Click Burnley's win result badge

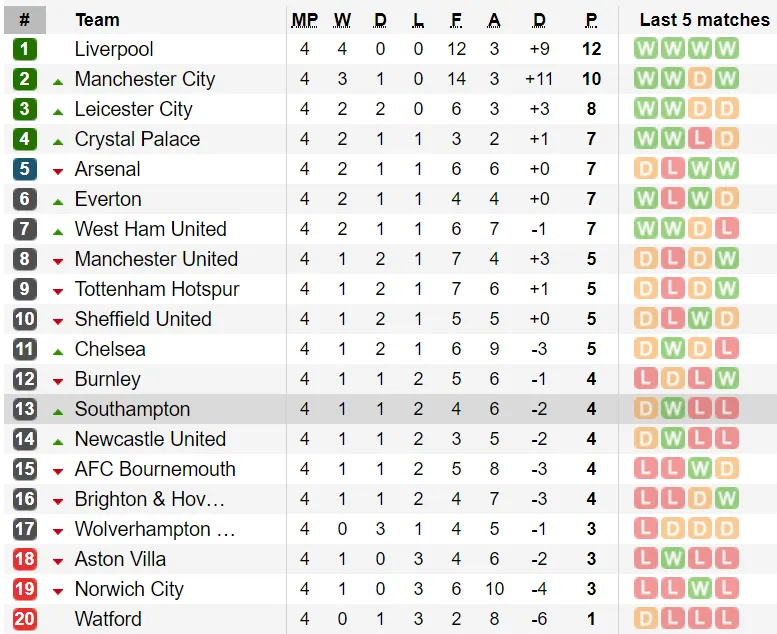tap(726, 379)
